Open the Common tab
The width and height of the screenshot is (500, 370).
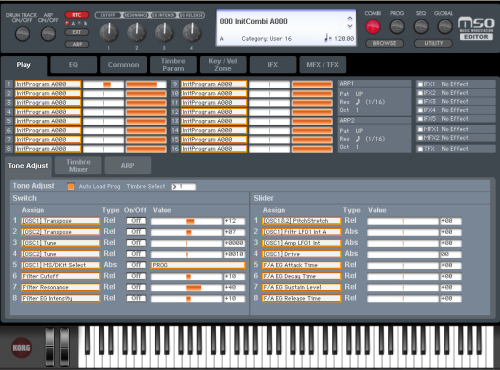(123, 65)
